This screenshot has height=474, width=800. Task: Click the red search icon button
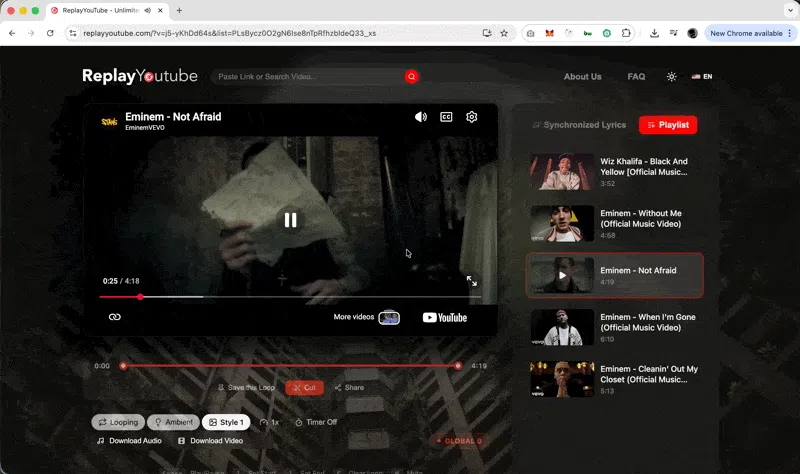click(411, 77)
